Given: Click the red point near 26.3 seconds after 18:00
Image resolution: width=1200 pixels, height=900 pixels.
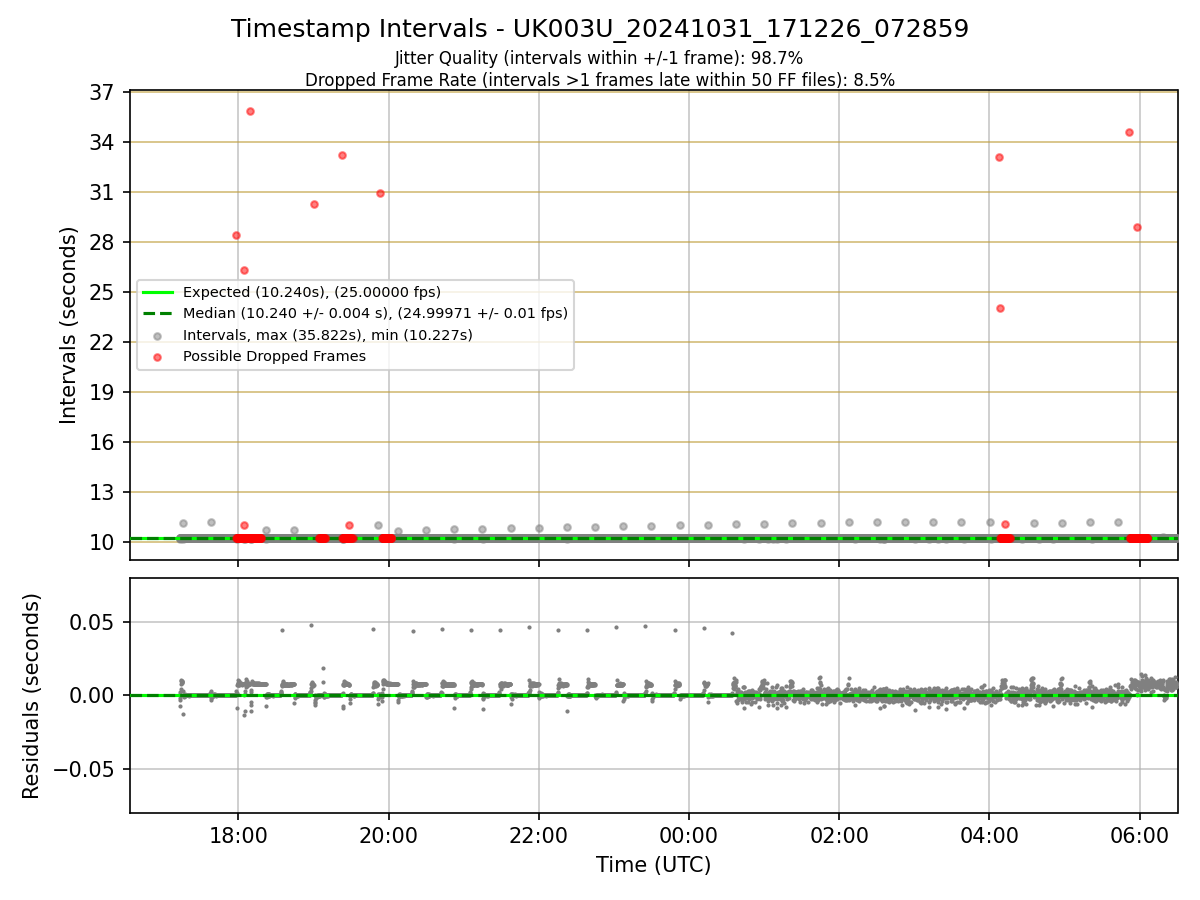Looking at the screenshot, I should point(244,270).
